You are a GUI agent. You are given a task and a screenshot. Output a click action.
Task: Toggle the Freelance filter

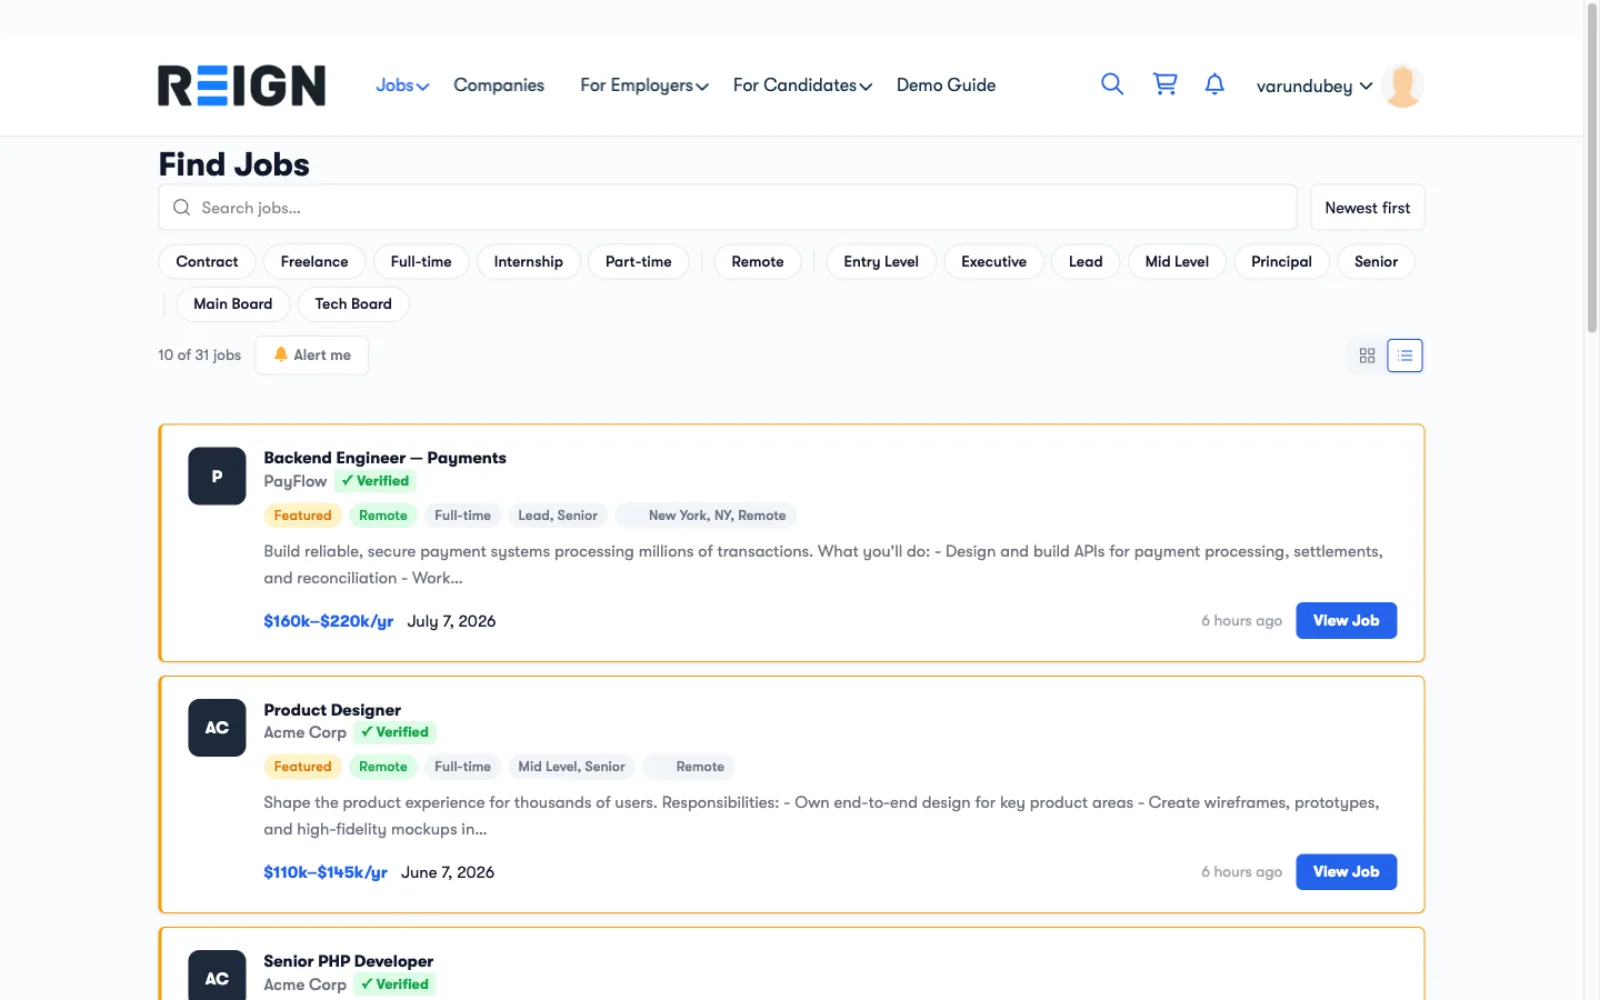tap(314, 262)
